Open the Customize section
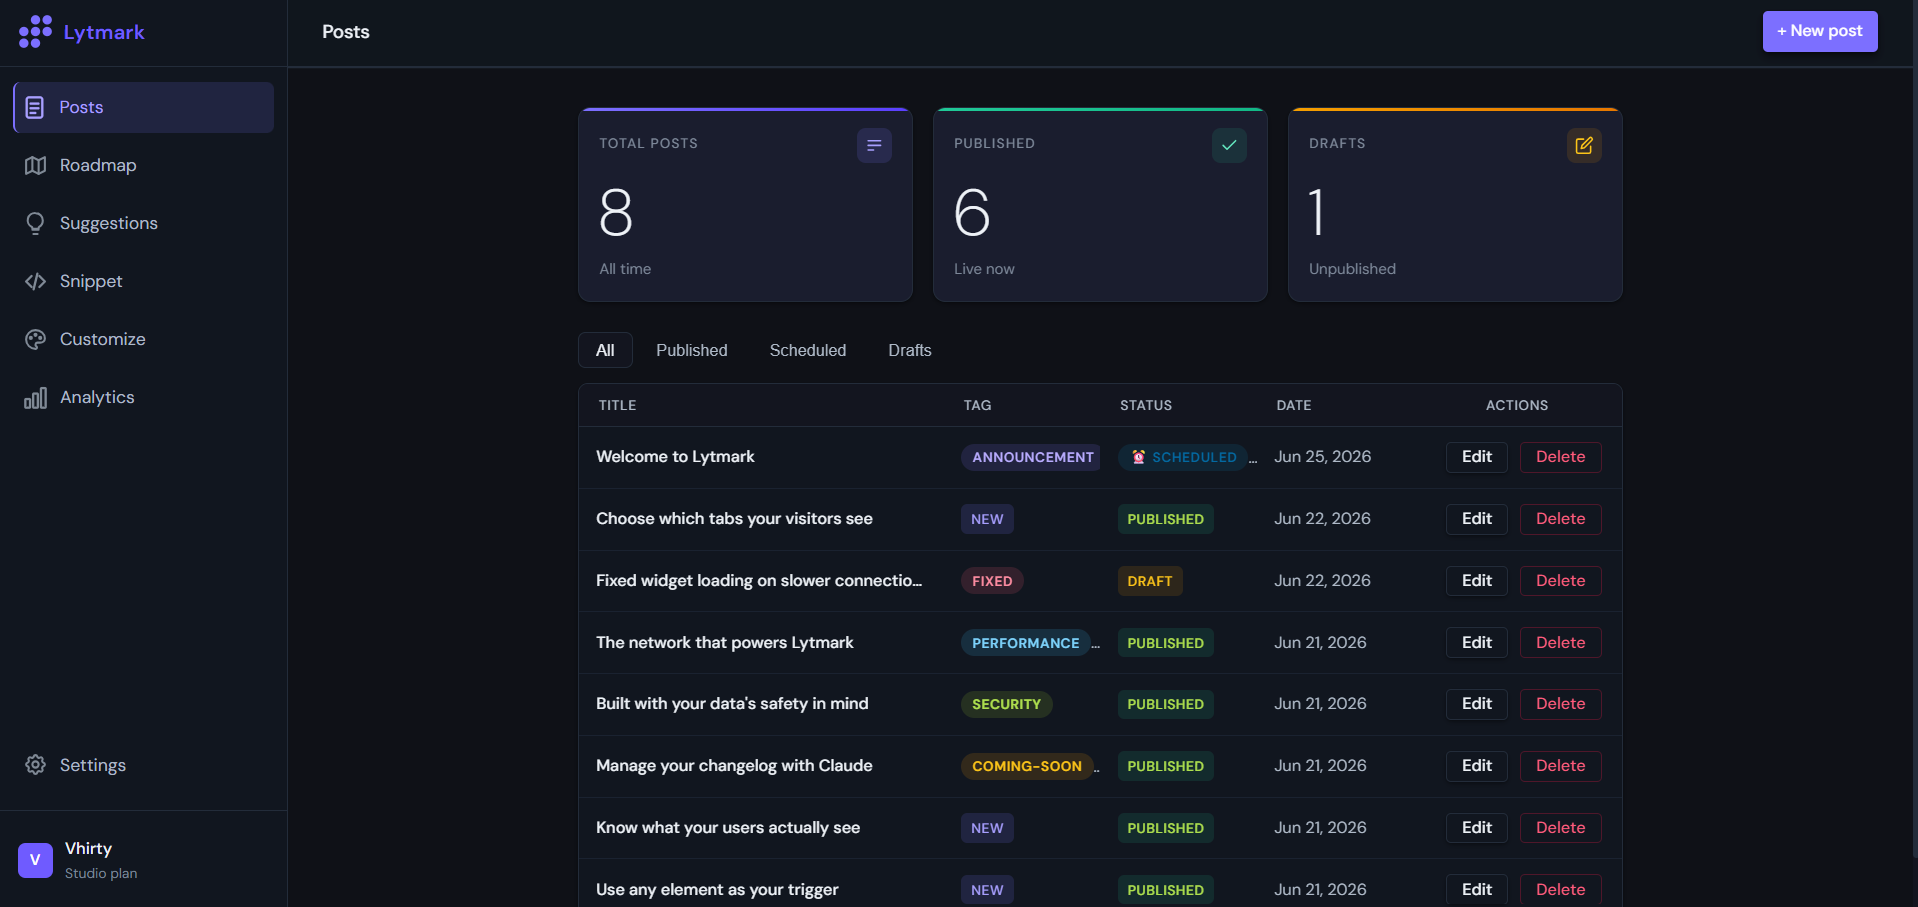The height and width of the screenshot is (907, 1918). coord(143,339)
